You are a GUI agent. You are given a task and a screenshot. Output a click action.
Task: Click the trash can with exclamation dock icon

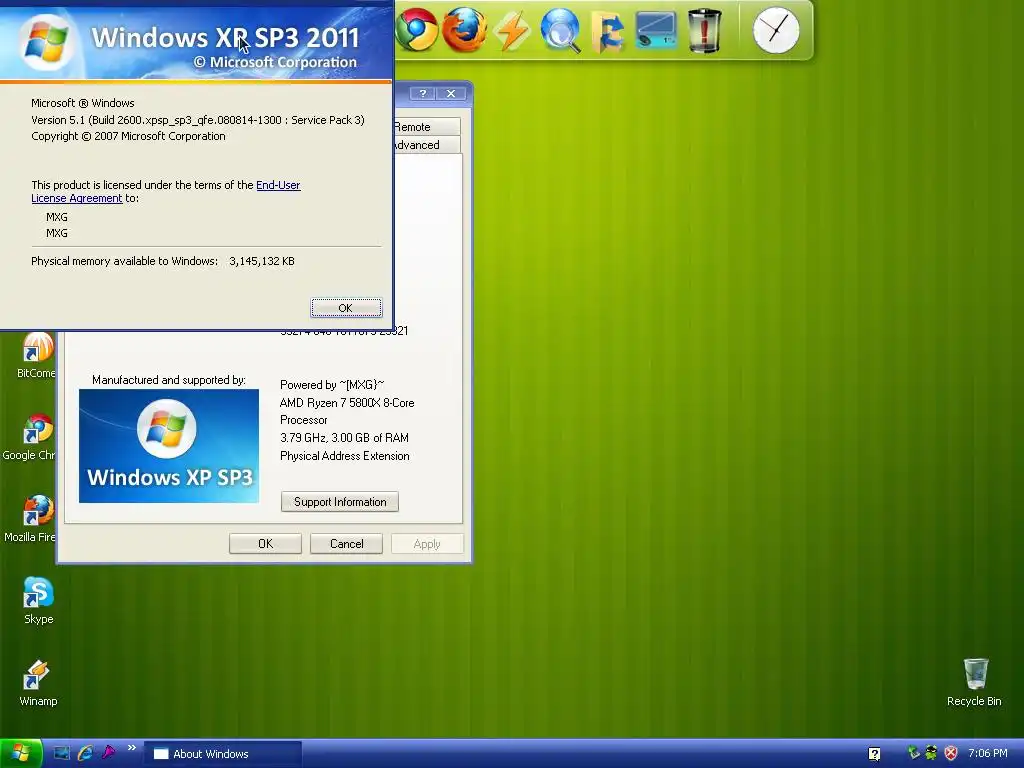click(x=704, y=31)
